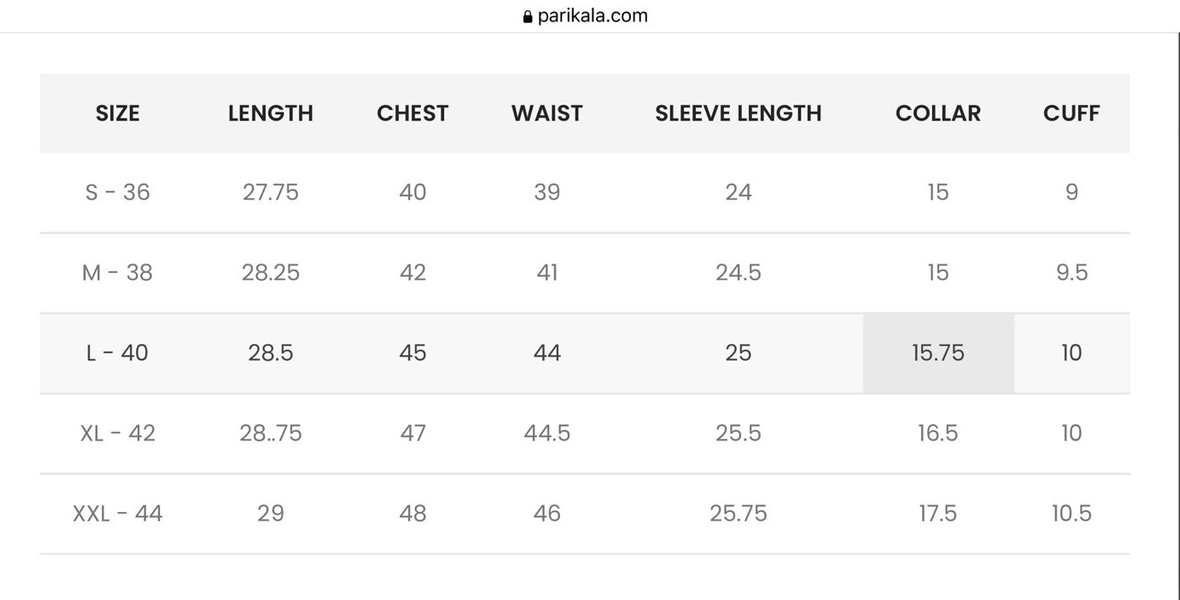Screen dimensions: 1180x600
Task: Click the lock icon beside parikala.com
Action: tap(528, 17)
